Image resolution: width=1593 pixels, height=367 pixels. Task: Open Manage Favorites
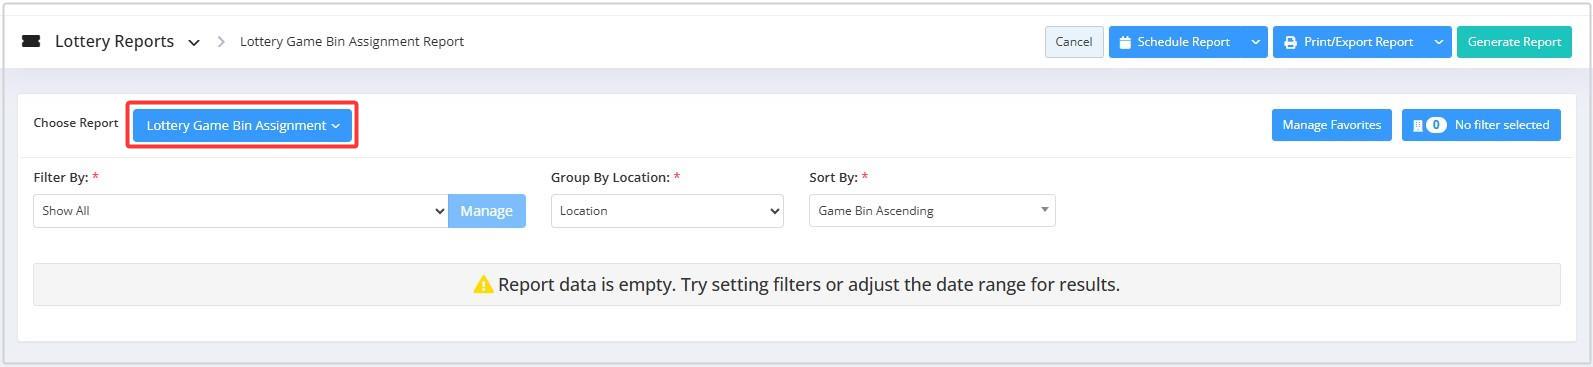[1331, 125]
